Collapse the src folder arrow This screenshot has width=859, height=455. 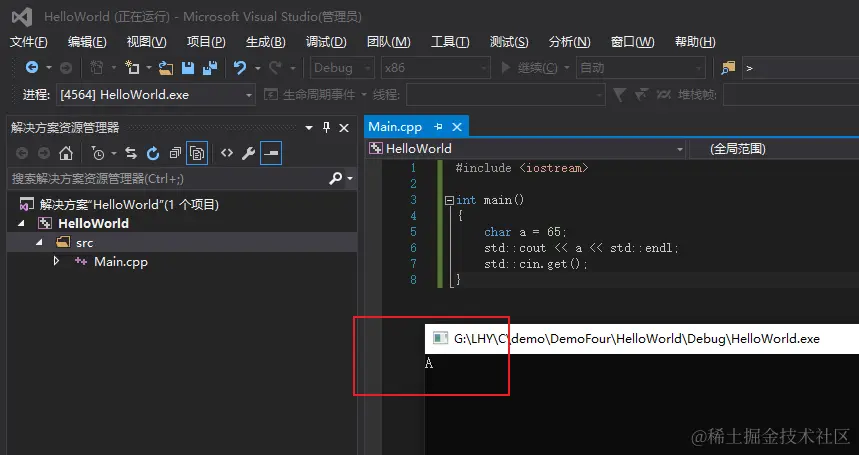(39, 243)
